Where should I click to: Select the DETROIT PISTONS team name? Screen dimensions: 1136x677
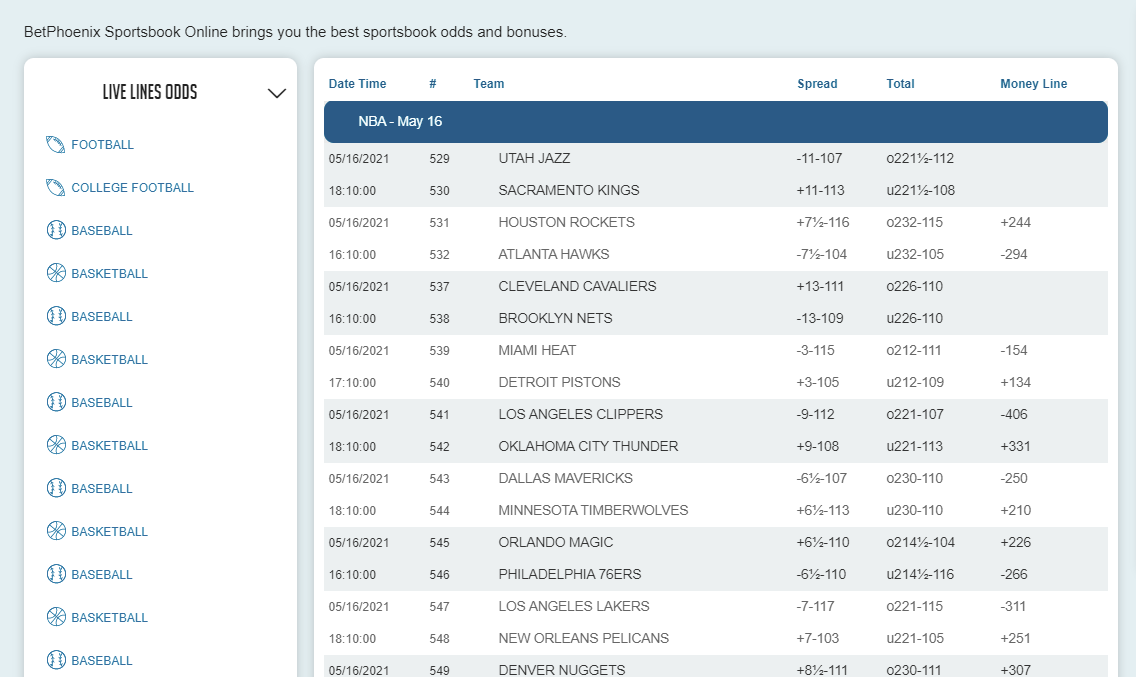(x=559, y=382)
